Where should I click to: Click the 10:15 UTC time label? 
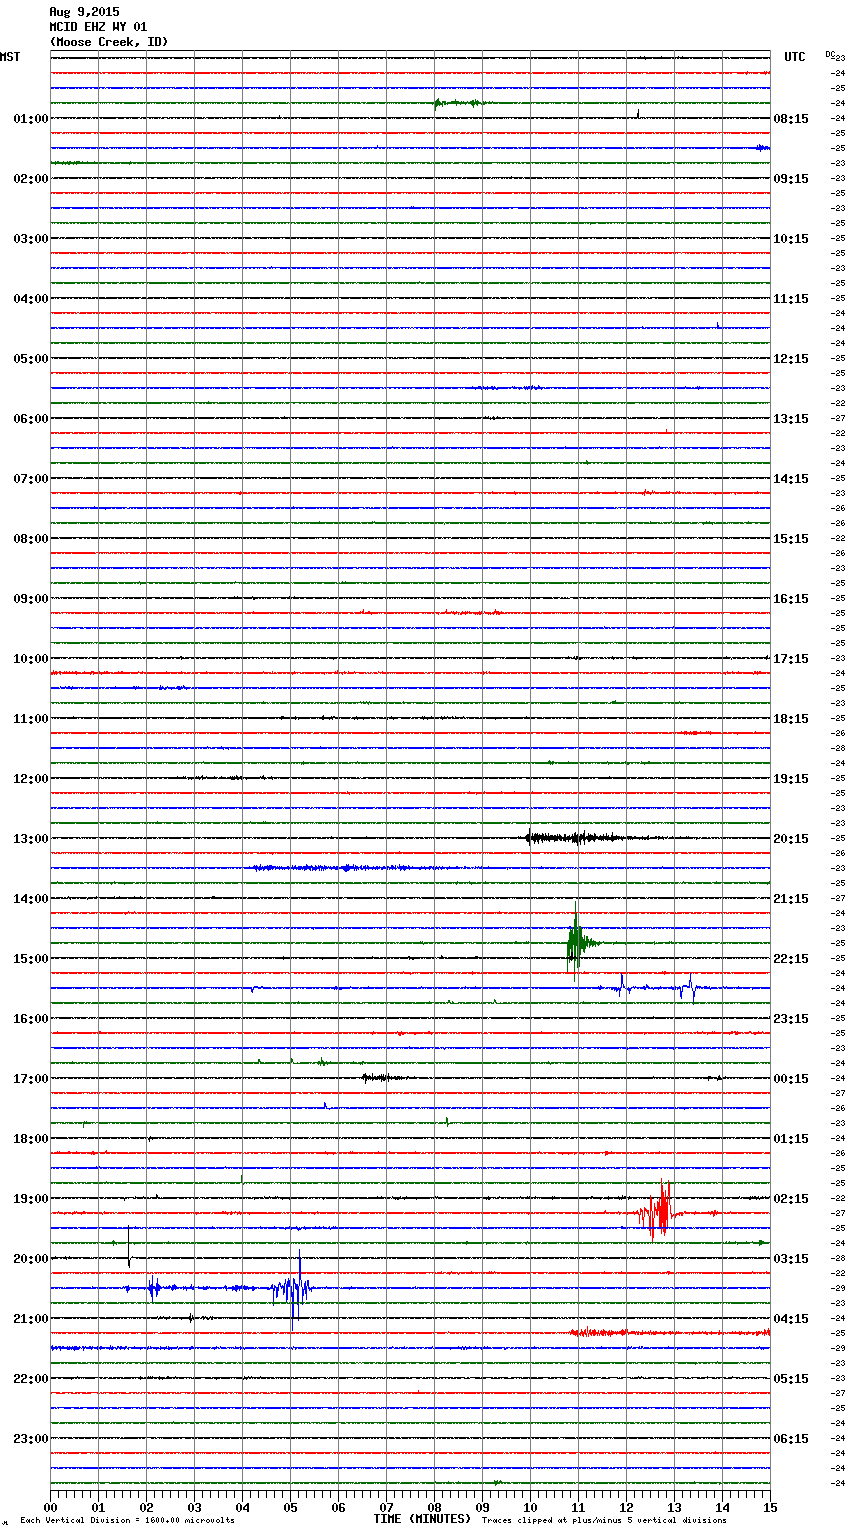[791, 238]
